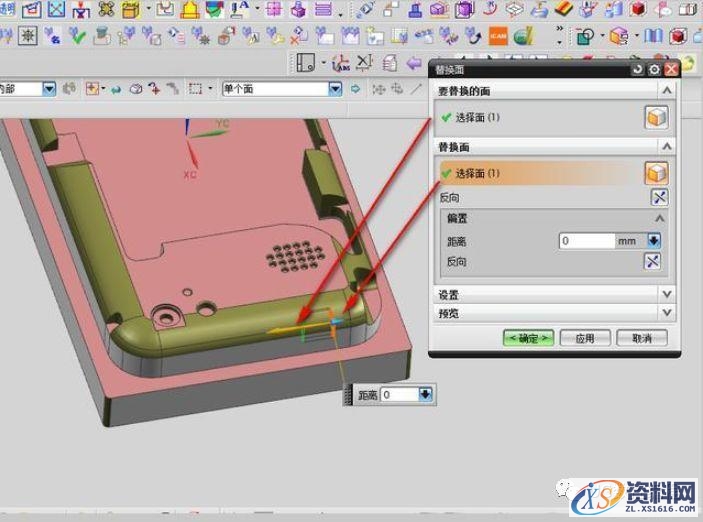
Task: Expand the 设置 section
Action: point(666,295)
